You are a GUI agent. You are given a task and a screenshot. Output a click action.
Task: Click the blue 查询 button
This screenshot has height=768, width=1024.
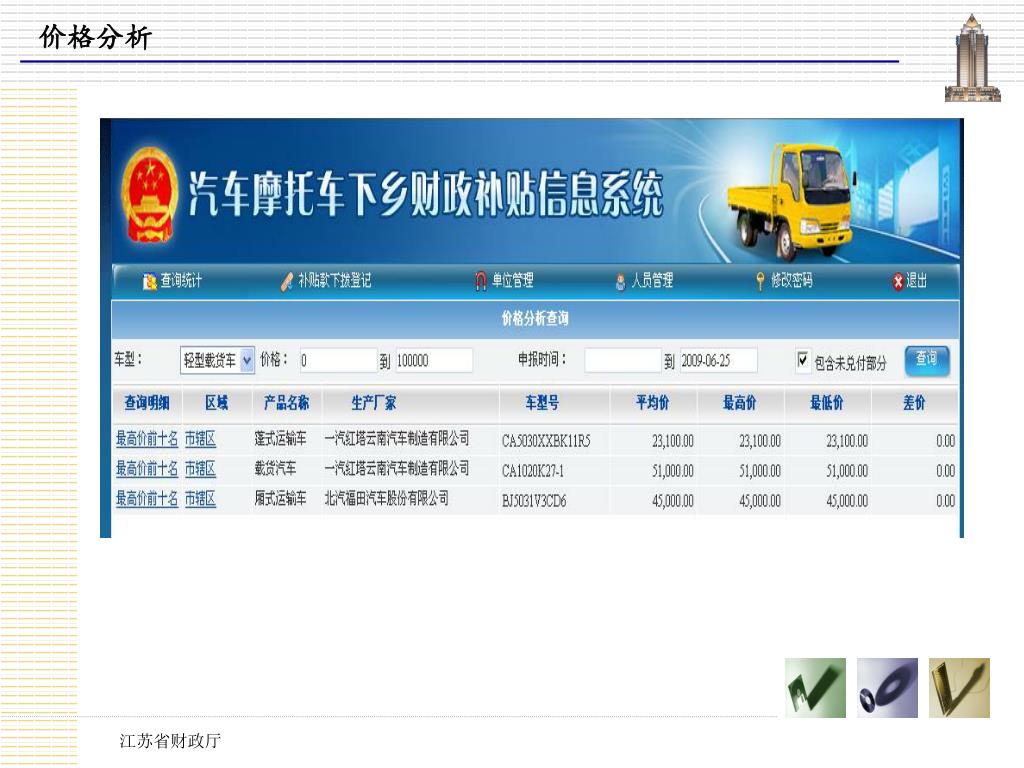click(926, 360)
